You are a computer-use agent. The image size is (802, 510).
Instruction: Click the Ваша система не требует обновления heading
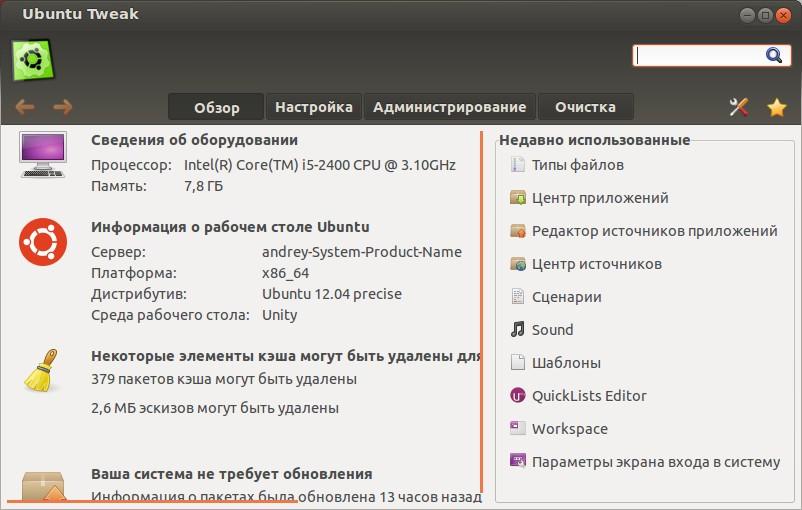[x=232, y=474]
